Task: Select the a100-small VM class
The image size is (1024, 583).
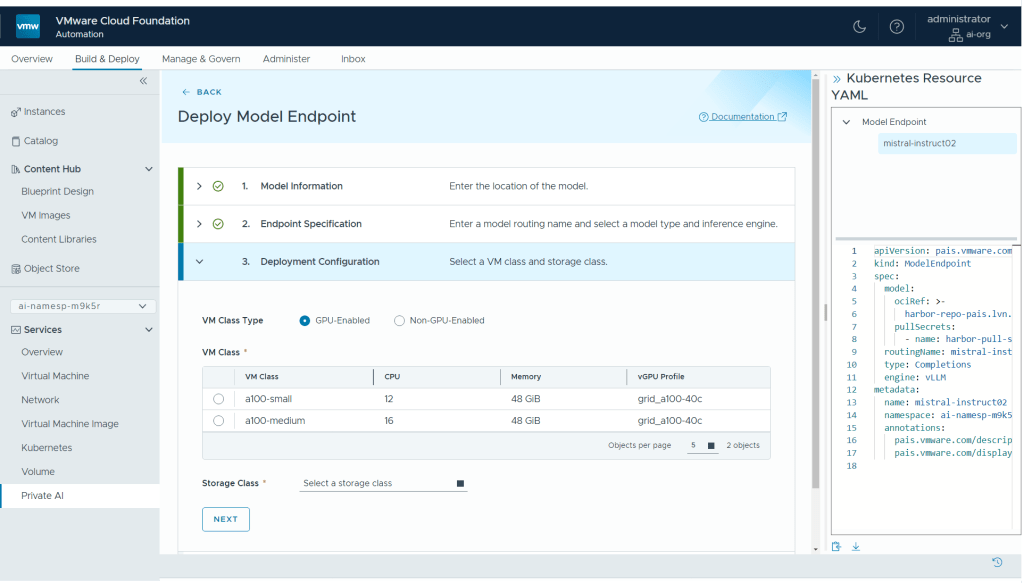Action: pos(218,399)
